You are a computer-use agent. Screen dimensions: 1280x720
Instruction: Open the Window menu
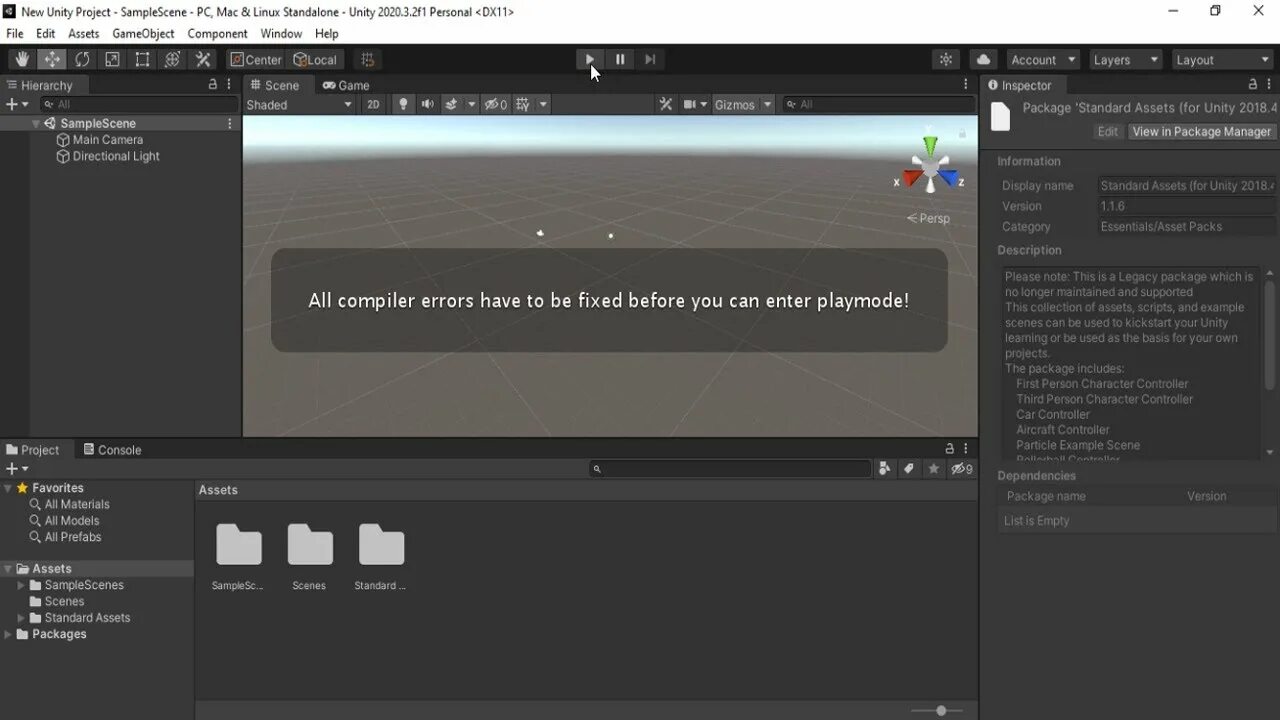pyautogui.click(x=281, y=33)
